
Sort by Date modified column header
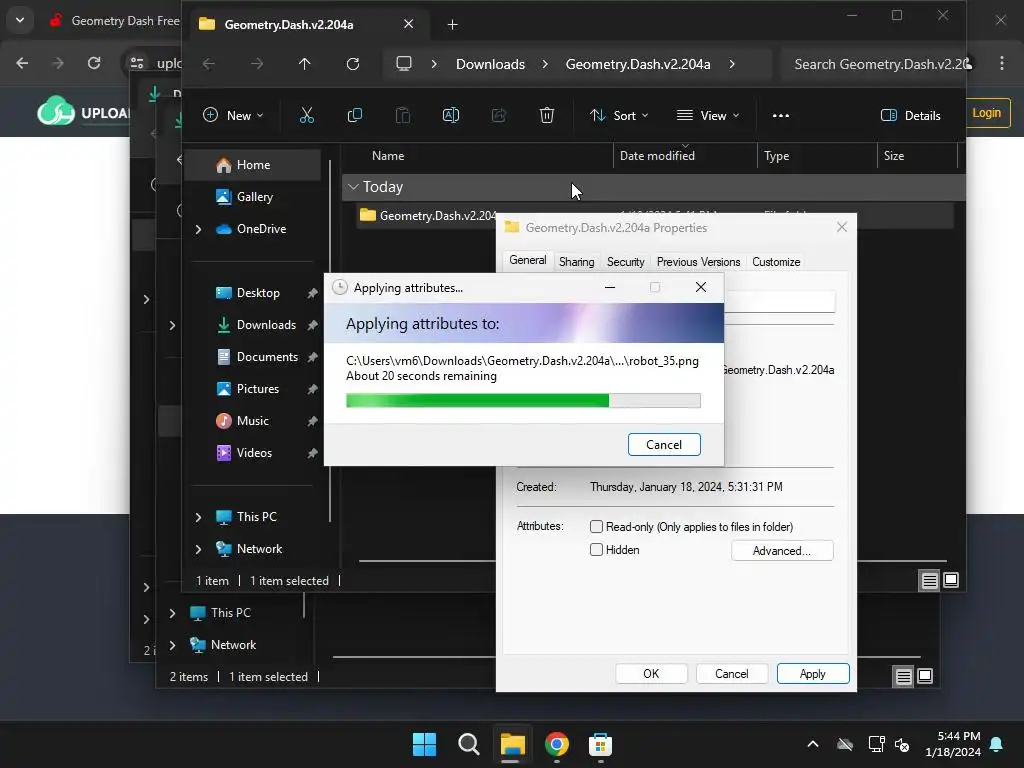click(x=684, y=156)
